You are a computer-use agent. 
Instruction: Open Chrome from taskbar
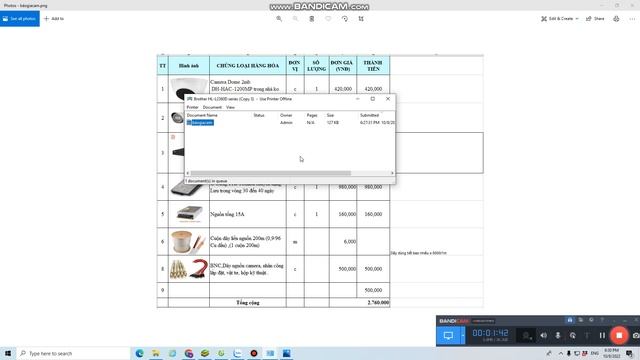click(189, 353)
